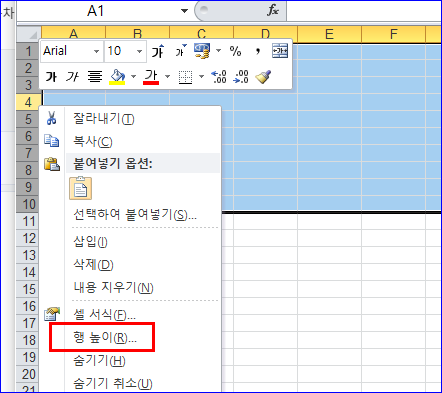Screen dimensions: 442x393
Task: Open the font size 10 dropdown
Action: point(140,51)
